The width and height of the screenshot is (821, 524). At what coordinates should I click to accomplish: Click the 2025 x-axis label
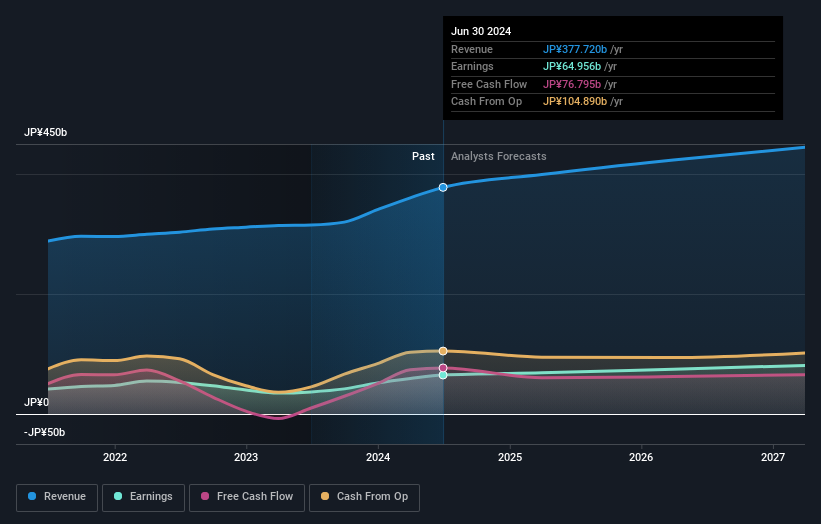click(510, 457)
